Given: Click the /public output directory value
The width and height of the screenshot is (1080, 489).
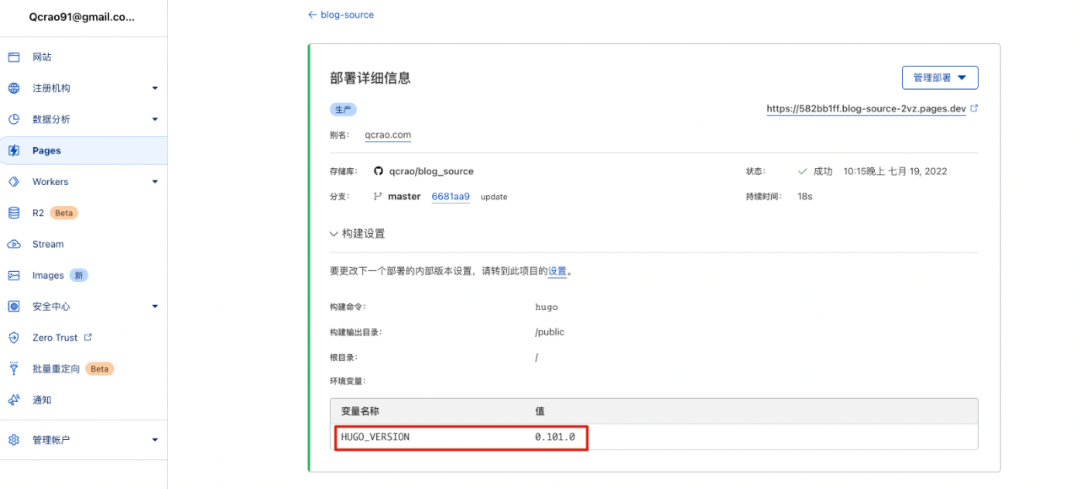Looking at the screenshot, I should (x=550, y=332).
